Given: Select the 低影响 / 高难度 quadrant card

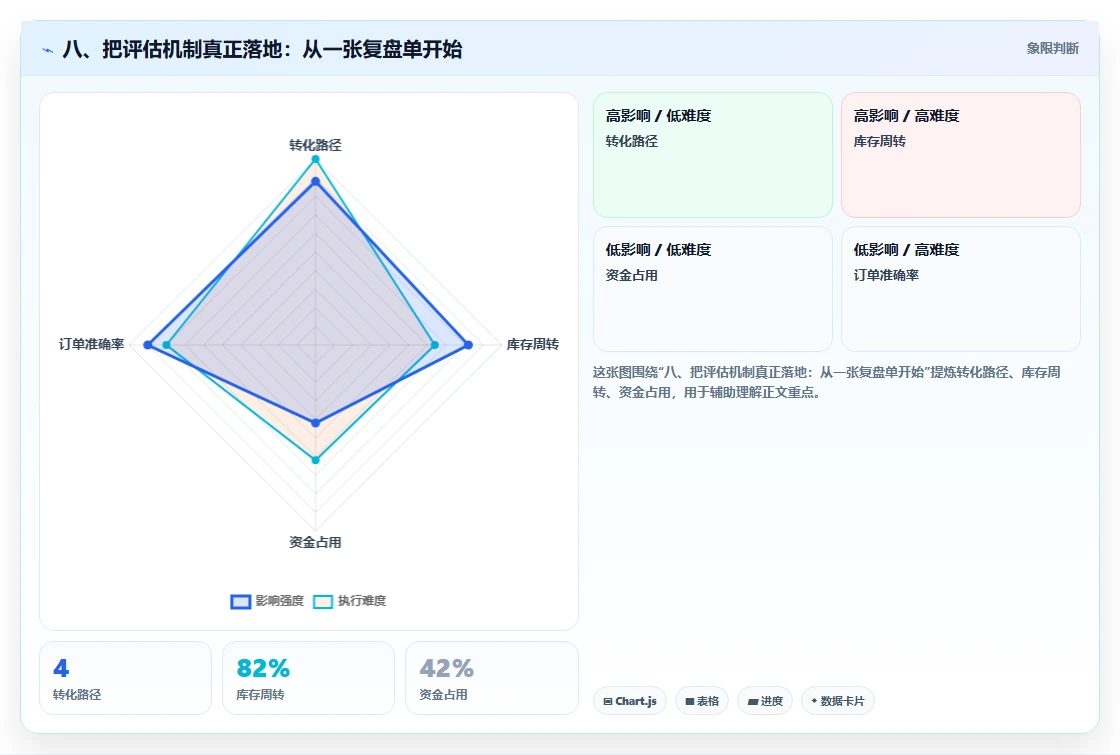Looking at the screenshot, I should tap(961, 289).
